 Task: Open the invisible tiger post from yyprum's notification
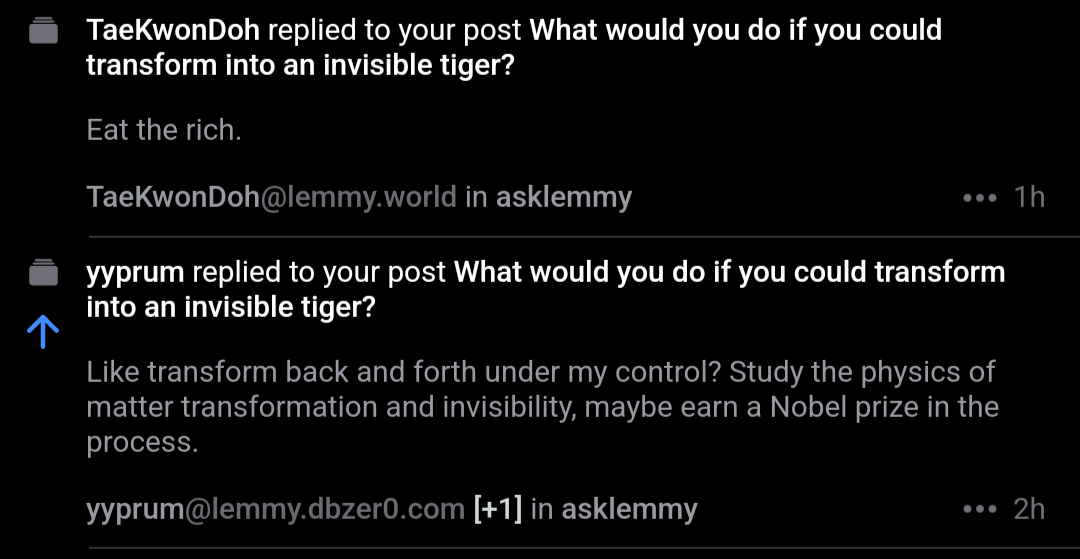(x=729, y=273)
